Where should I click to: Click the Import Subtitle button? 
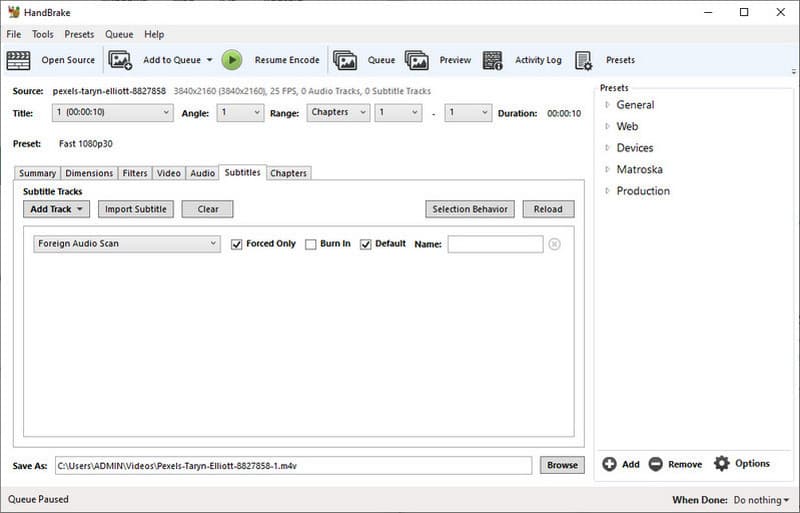(136, 209)
